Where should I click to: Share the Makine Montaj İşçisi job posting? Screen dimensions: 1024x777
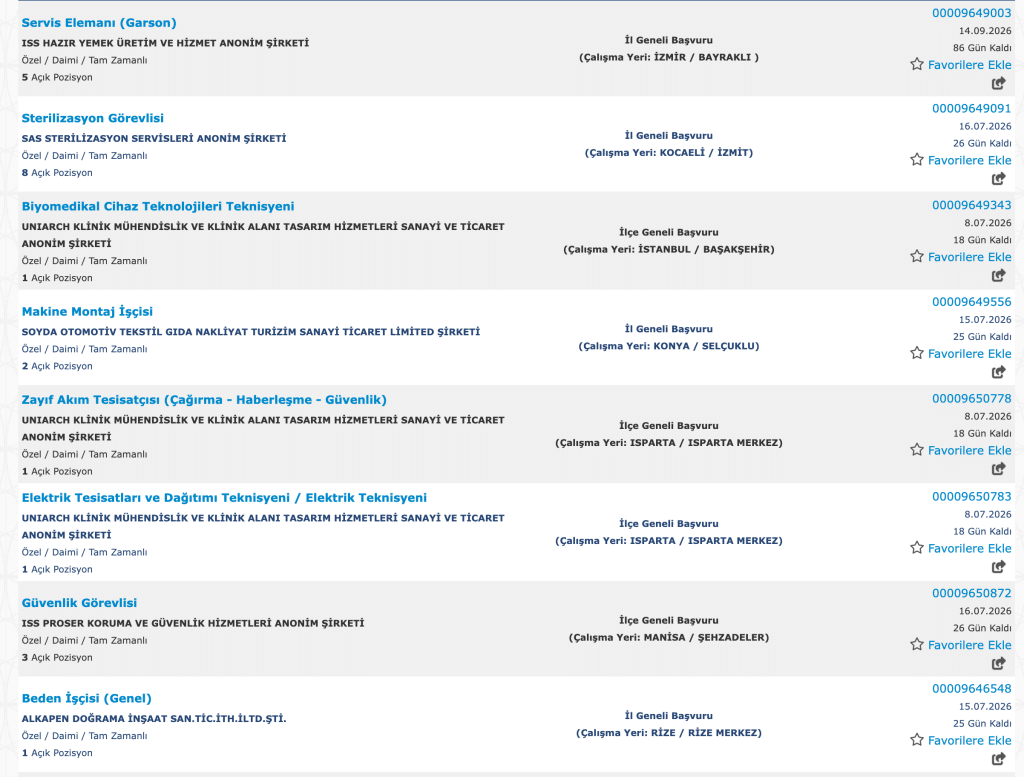(999, 372)
